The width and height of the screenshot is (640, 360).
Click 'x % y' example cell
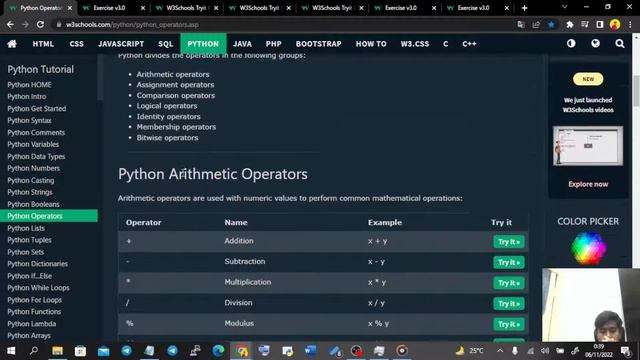point(378,323)
